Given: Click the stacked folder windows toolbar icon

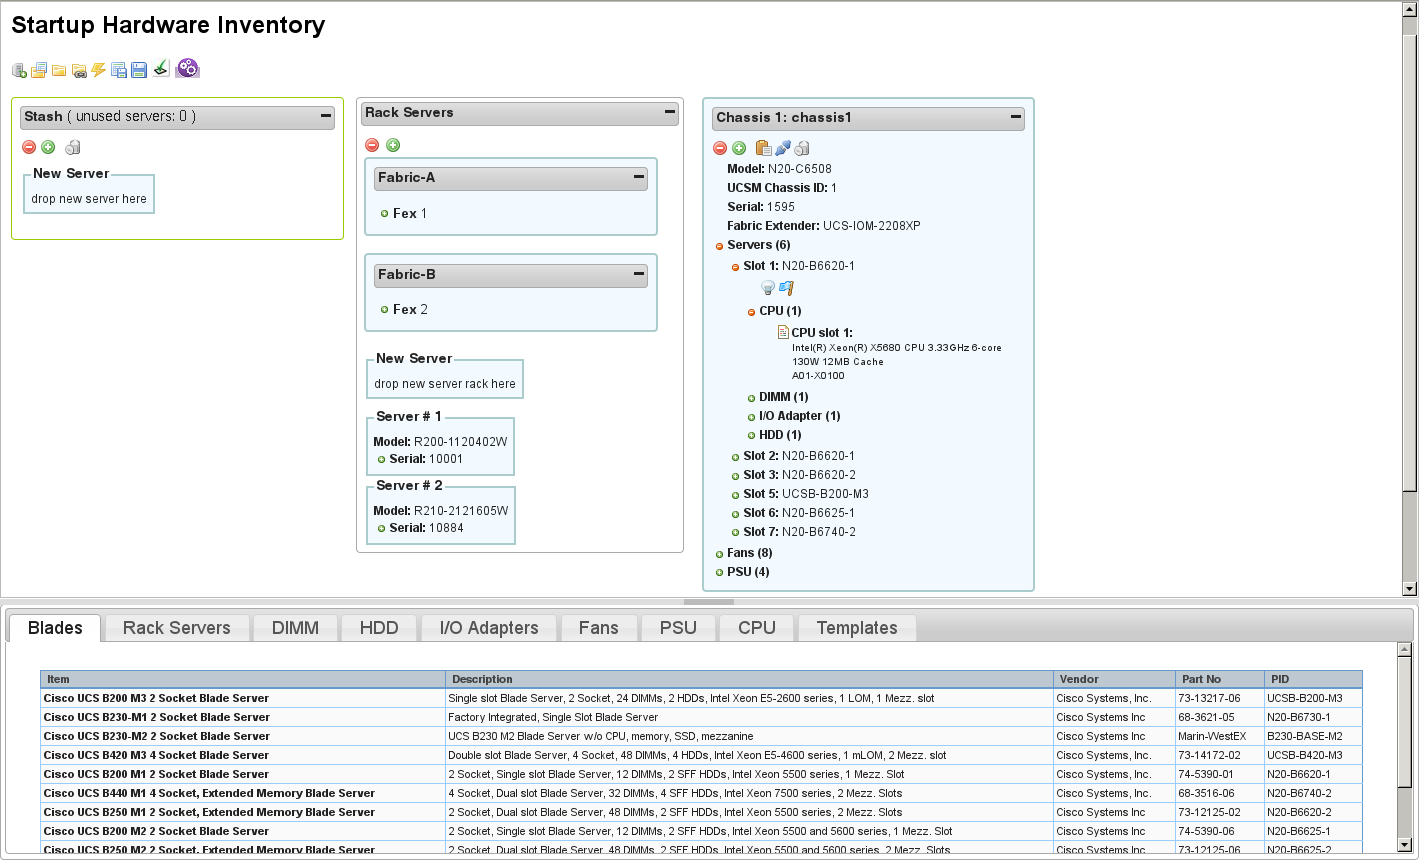Looking at the screenshot, I should pos(39,70).
